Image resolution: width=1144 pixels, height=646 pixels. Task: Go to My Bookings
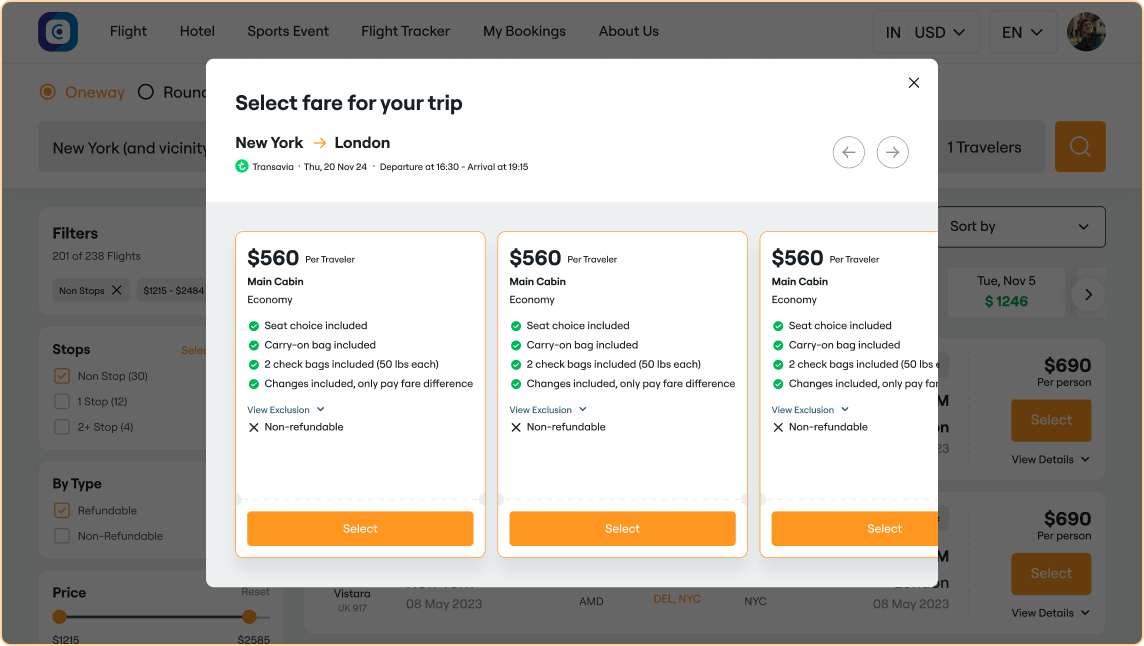[x=524, y=31]
